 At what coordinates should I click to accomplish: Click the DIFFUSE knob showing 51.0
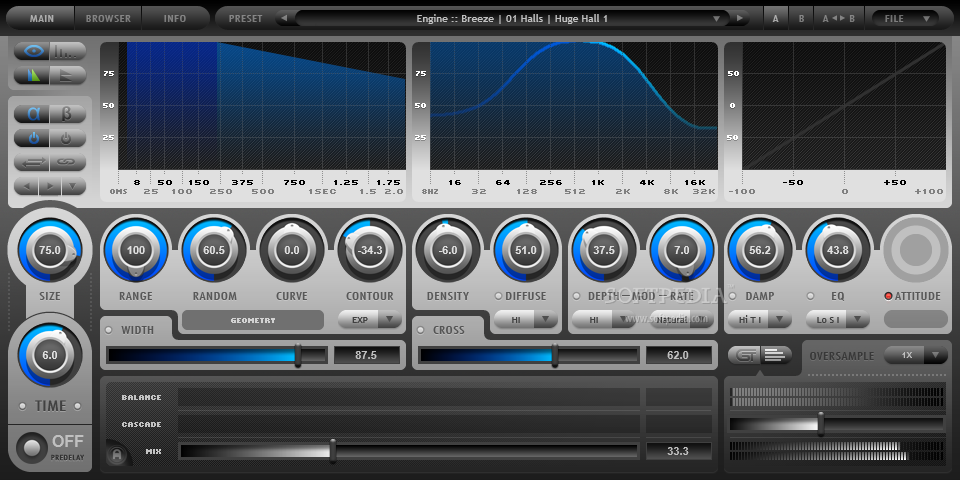click(x=526, y=250)
